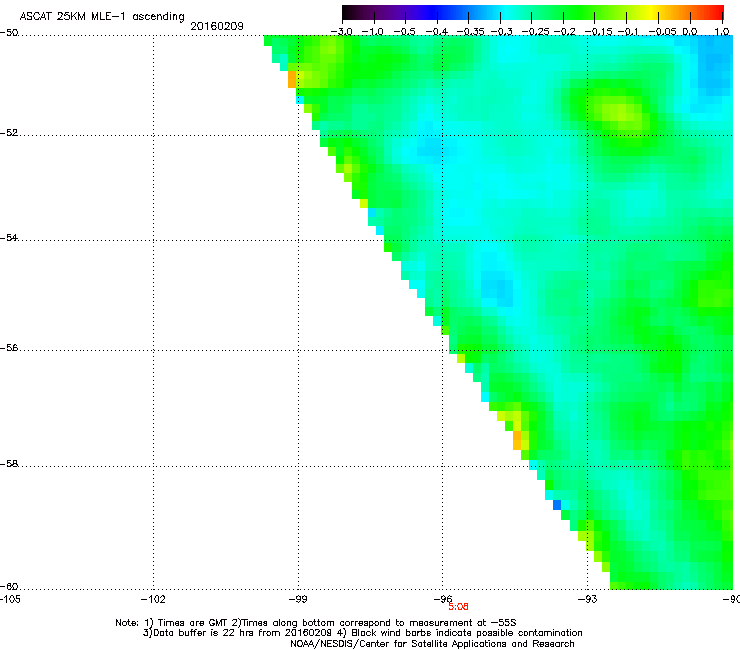This screenshot has height=650, width=740.
Task: Click the -0.2 color scale label
Action: click(x=564, y=32)
